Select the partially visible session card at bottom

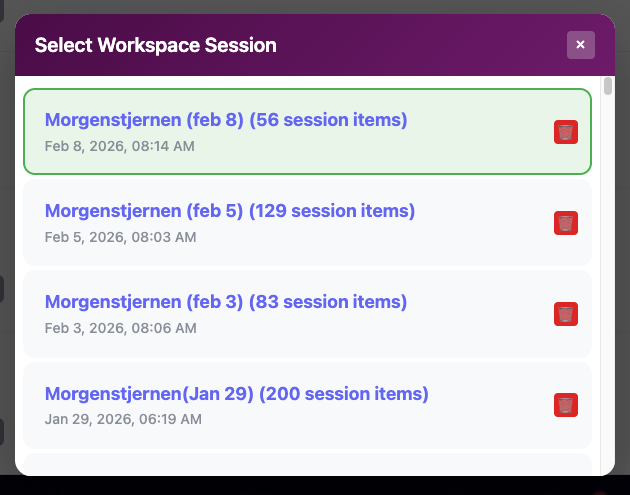coord(300,466)
